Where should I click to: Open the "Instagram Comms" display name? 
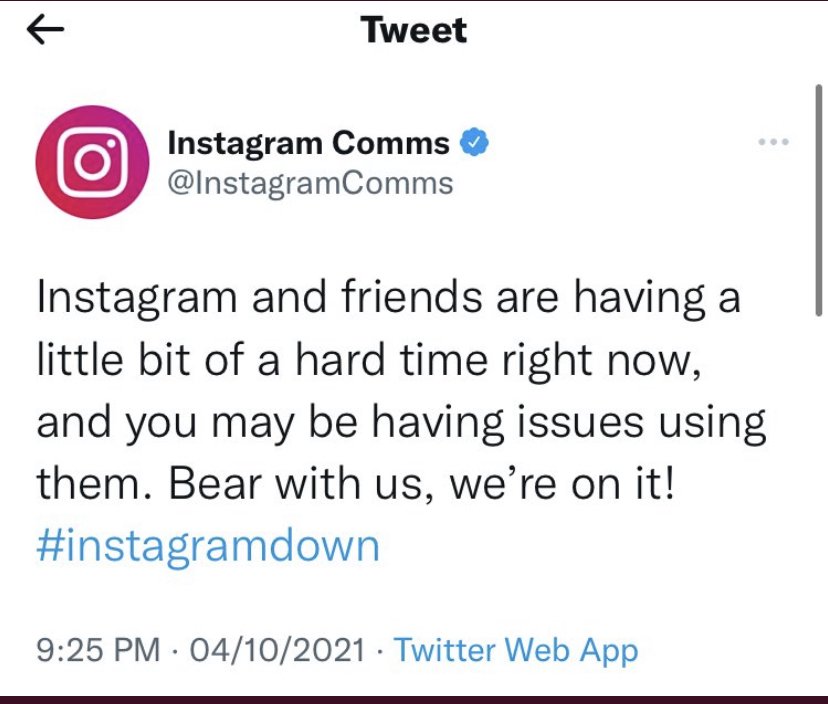coord(308,144)
